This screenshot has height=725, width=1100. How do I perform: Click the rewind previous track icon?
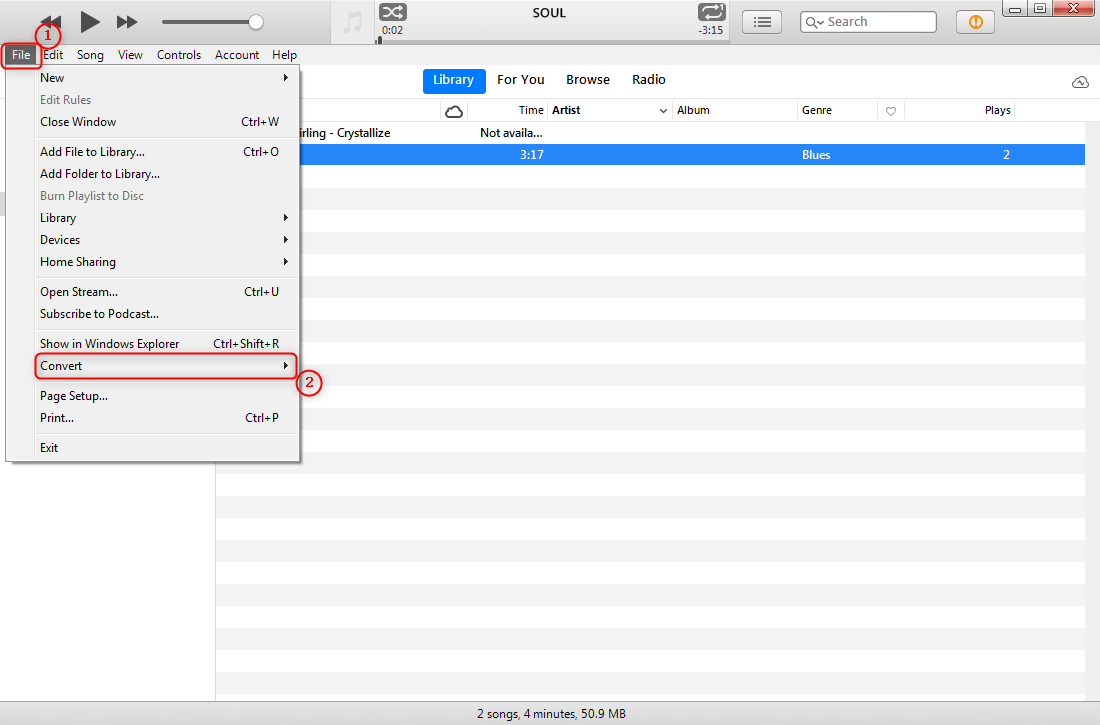pos(51,22)
